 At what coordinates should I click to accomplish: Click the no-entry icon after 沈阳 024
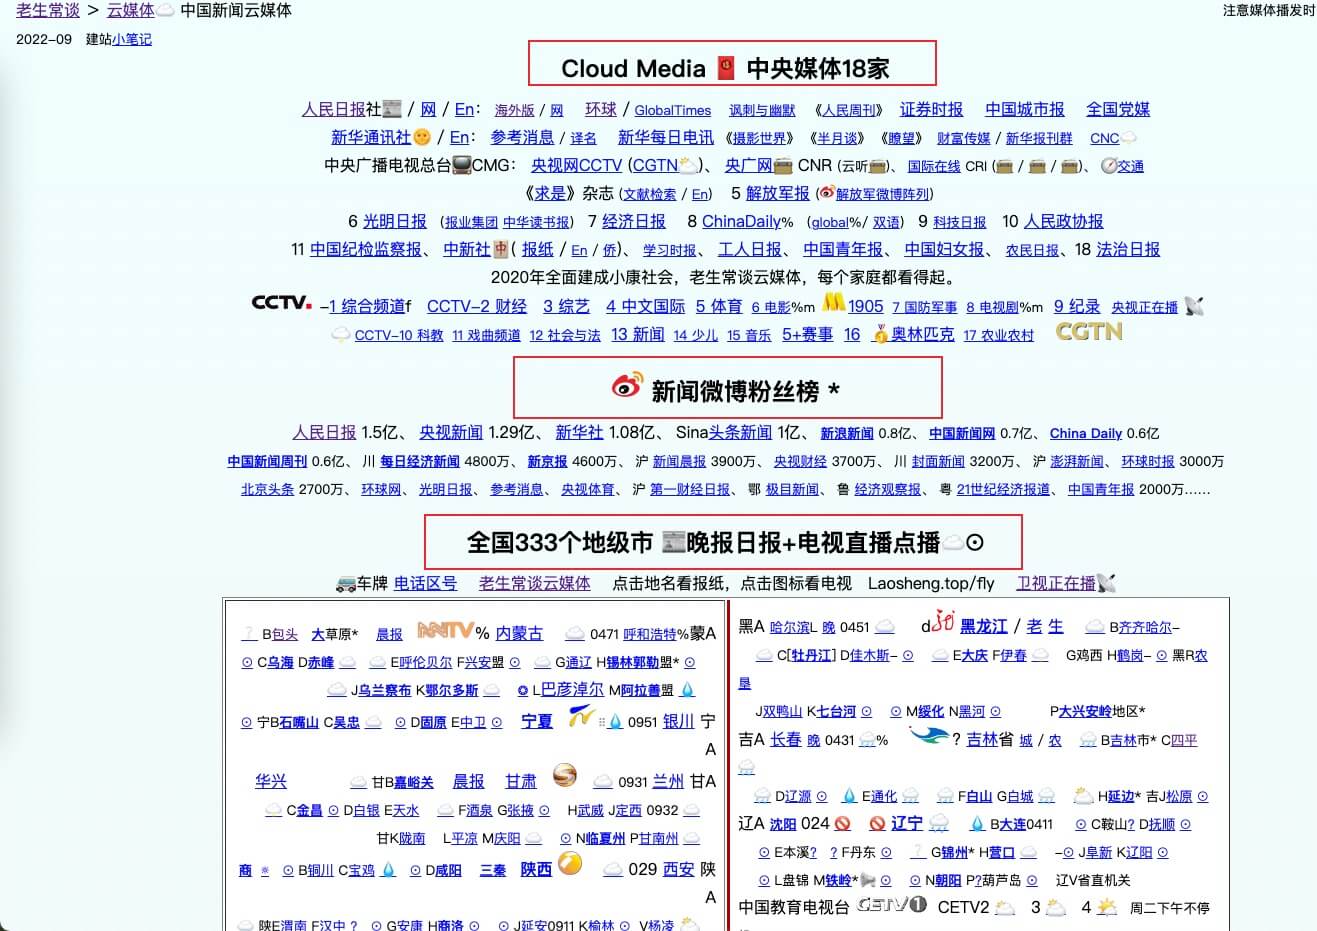pos(843,824)
